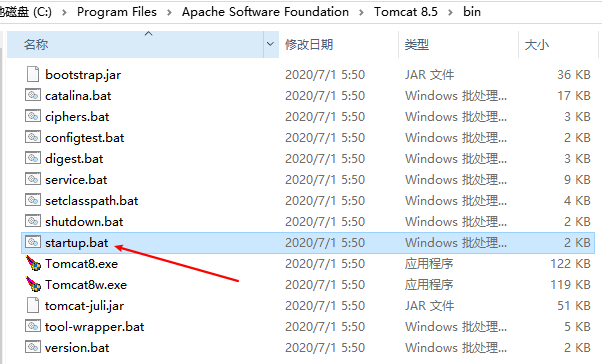Click the Tomcat8w.exe application icon
This screenshot has width=602, height=364.
pos(33,285)
